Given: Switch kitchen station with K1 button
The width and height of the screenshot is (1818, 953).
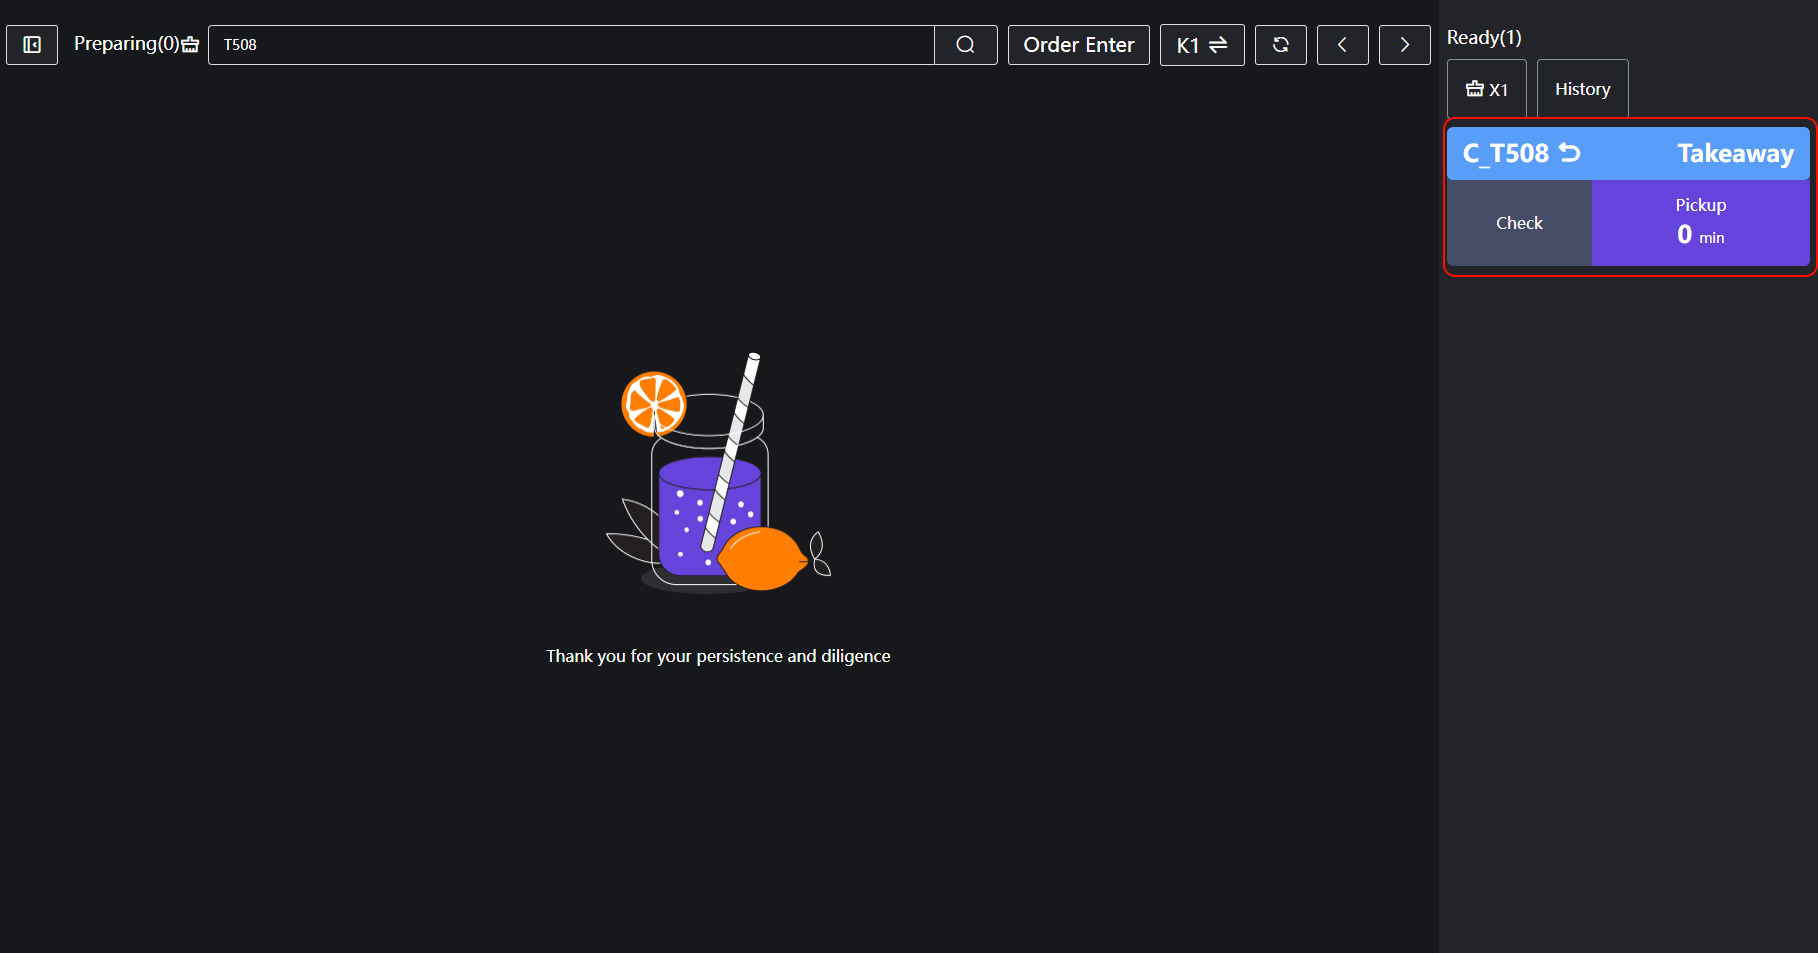Looking at the screenshot, I should (1201, 45).
